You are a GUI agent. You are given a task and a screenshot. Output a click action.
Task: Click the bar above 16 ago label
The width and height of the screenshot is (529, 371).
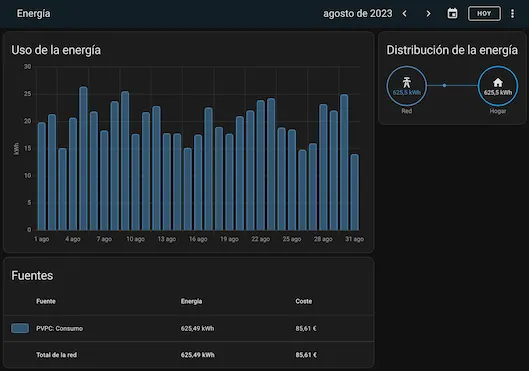click(x=198, y=182)
